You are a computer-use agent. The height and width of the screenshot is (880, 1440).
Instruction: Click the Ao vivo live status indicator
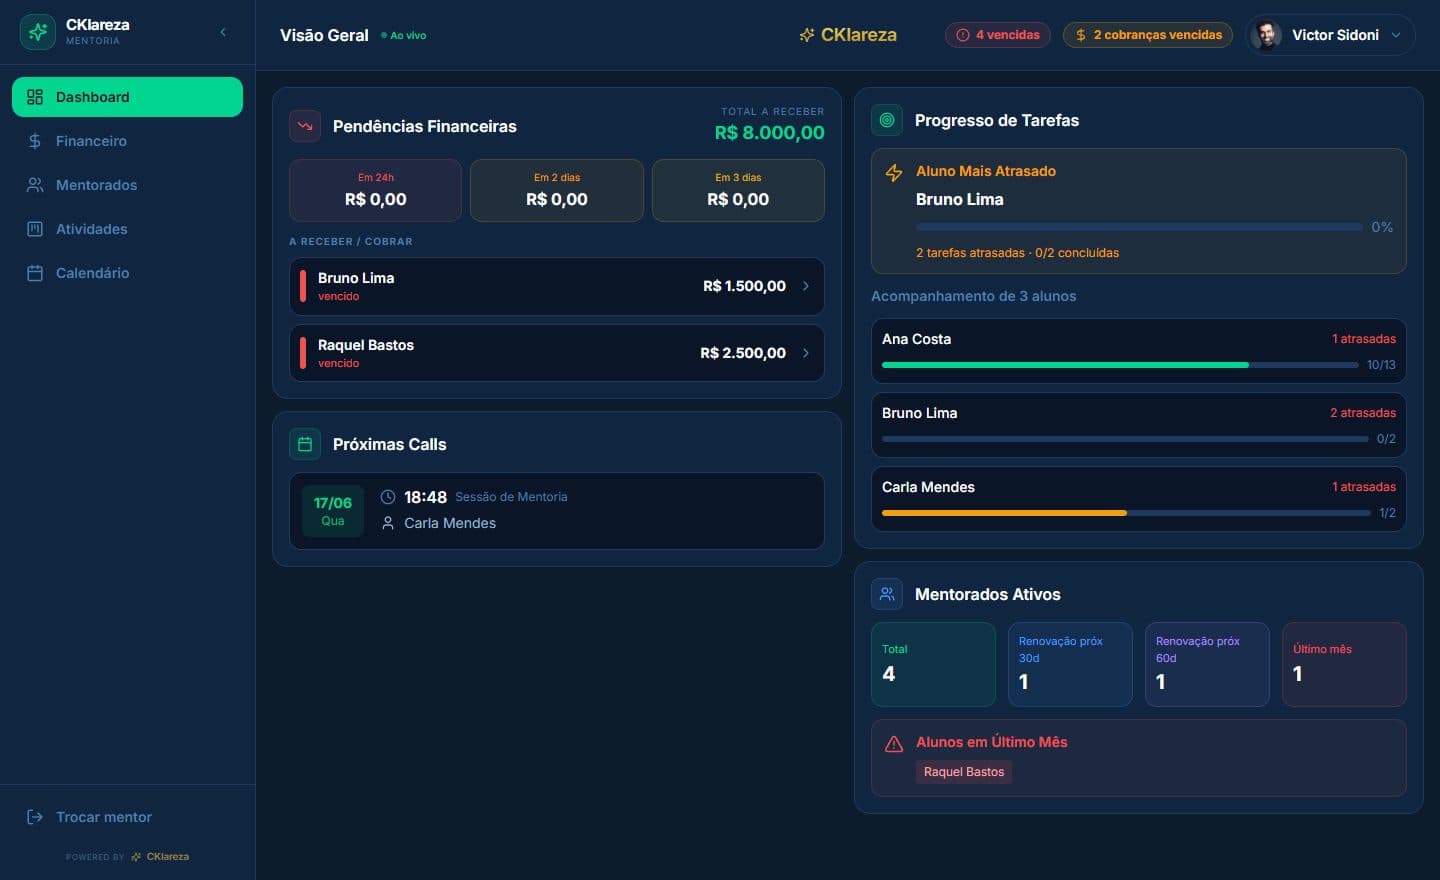point(404,35)
